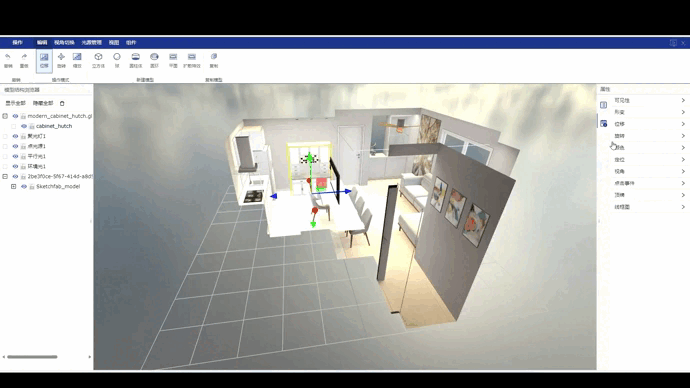Select the rotate mode tool icon
Screen dimensions: 690x388
click(61, 57)
